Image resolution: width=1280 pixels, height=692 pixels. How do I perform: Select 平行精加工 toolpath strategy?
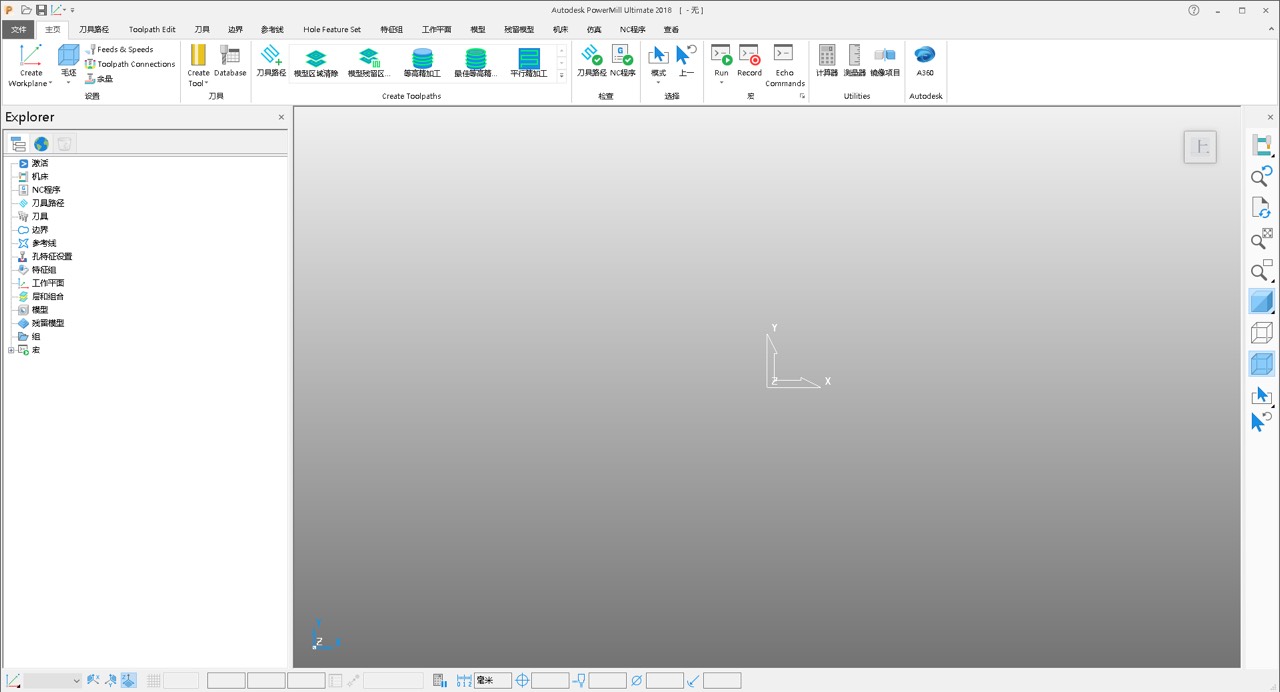(x=529, y=64)
